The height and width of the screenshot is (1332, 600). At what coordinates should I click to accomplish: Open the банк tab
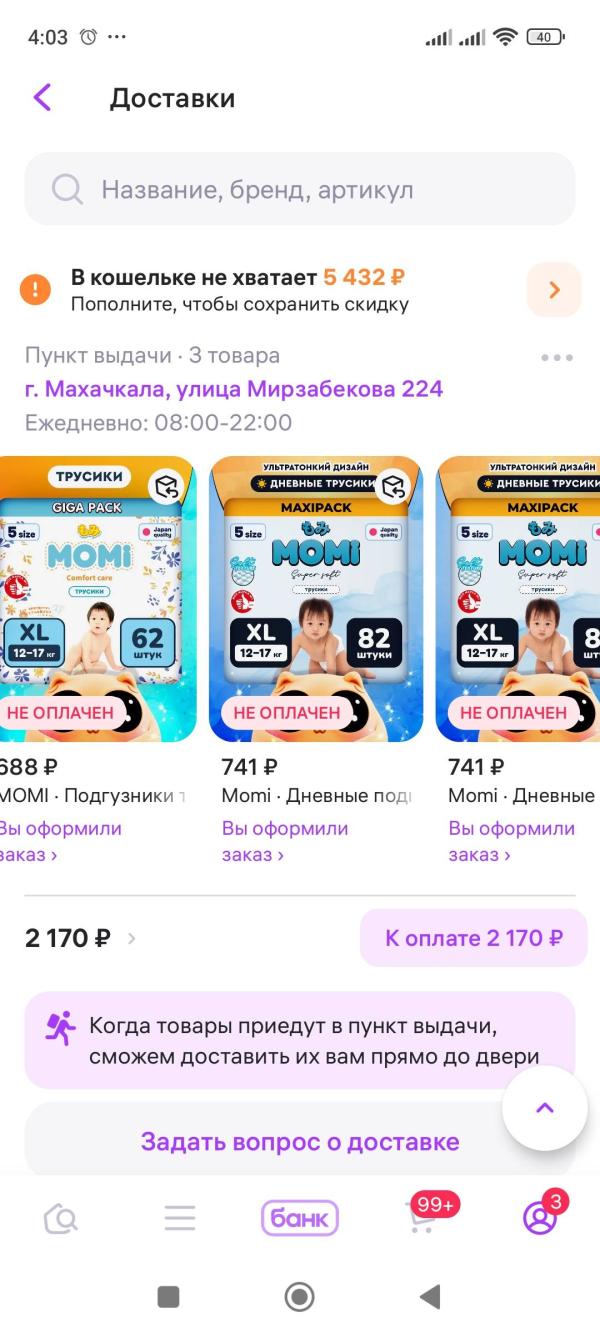click(x=300, y=1218)
